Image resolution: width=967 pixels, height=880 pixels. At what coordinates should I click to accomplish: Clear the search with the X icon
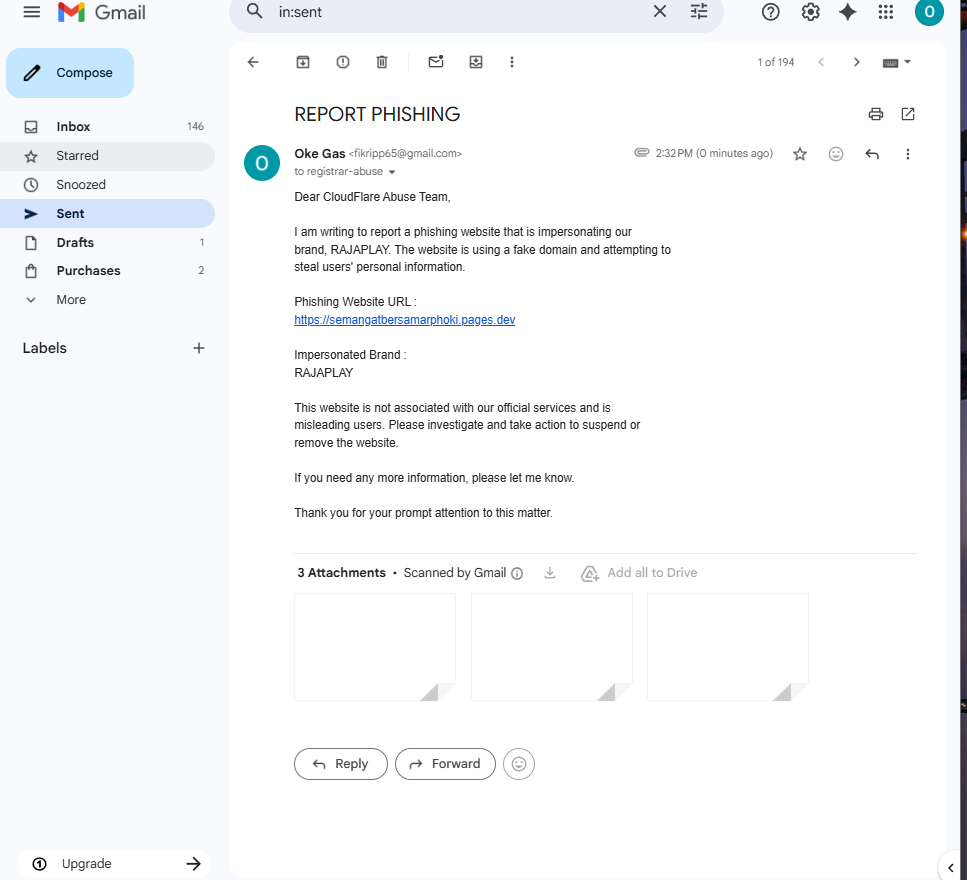coord(659,11)
